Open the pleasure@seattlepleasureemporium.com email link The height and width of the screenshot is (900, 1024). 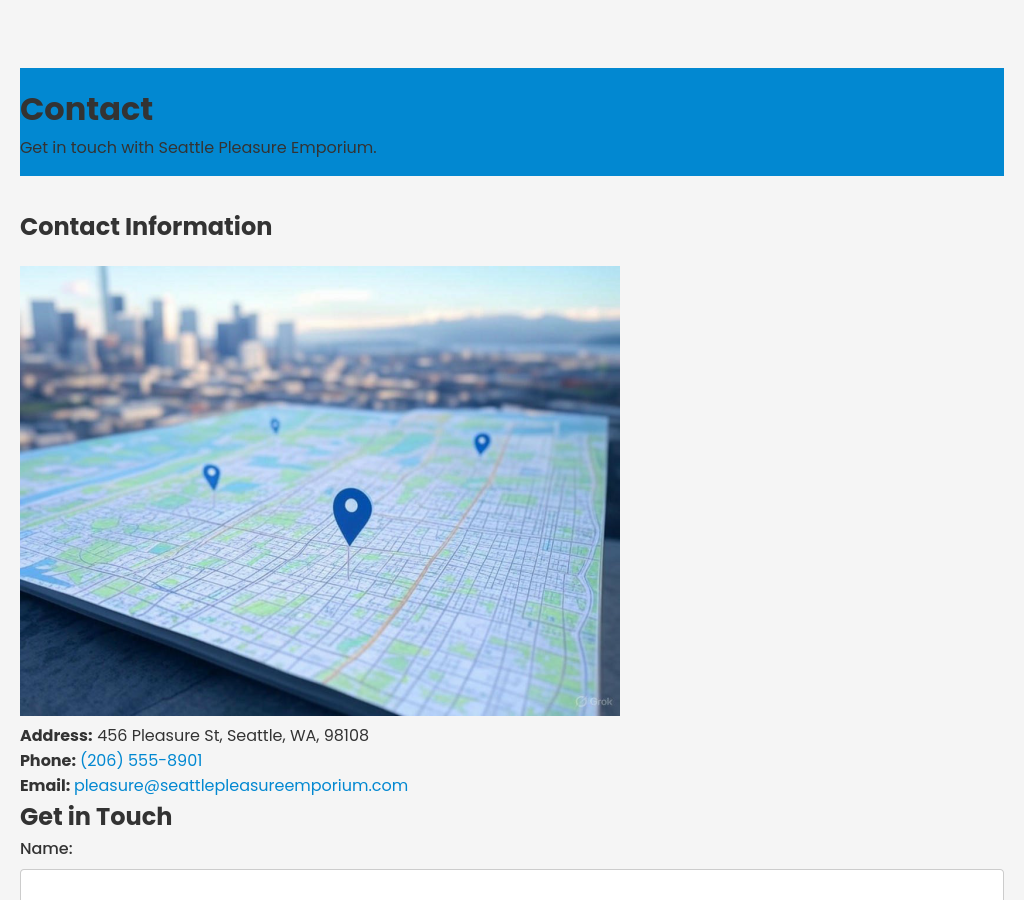pos(241,785)
